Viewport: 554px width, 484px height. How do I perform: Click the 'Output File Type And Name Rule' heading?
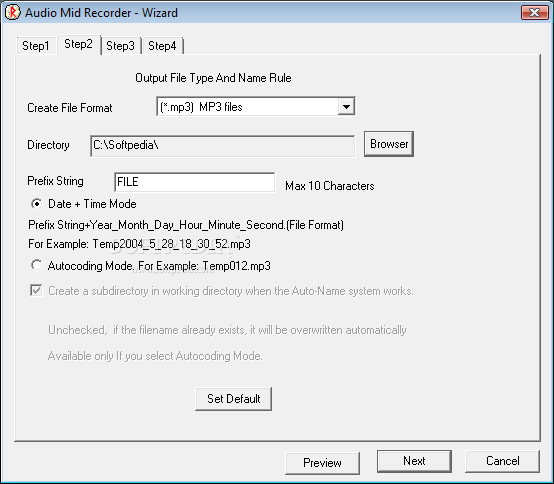coord(213,78)
